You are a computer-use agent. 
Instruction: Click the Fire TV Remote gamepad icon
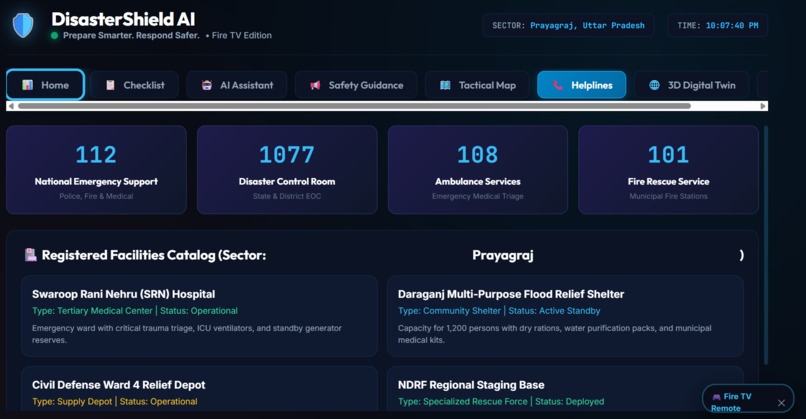(716, 397)
